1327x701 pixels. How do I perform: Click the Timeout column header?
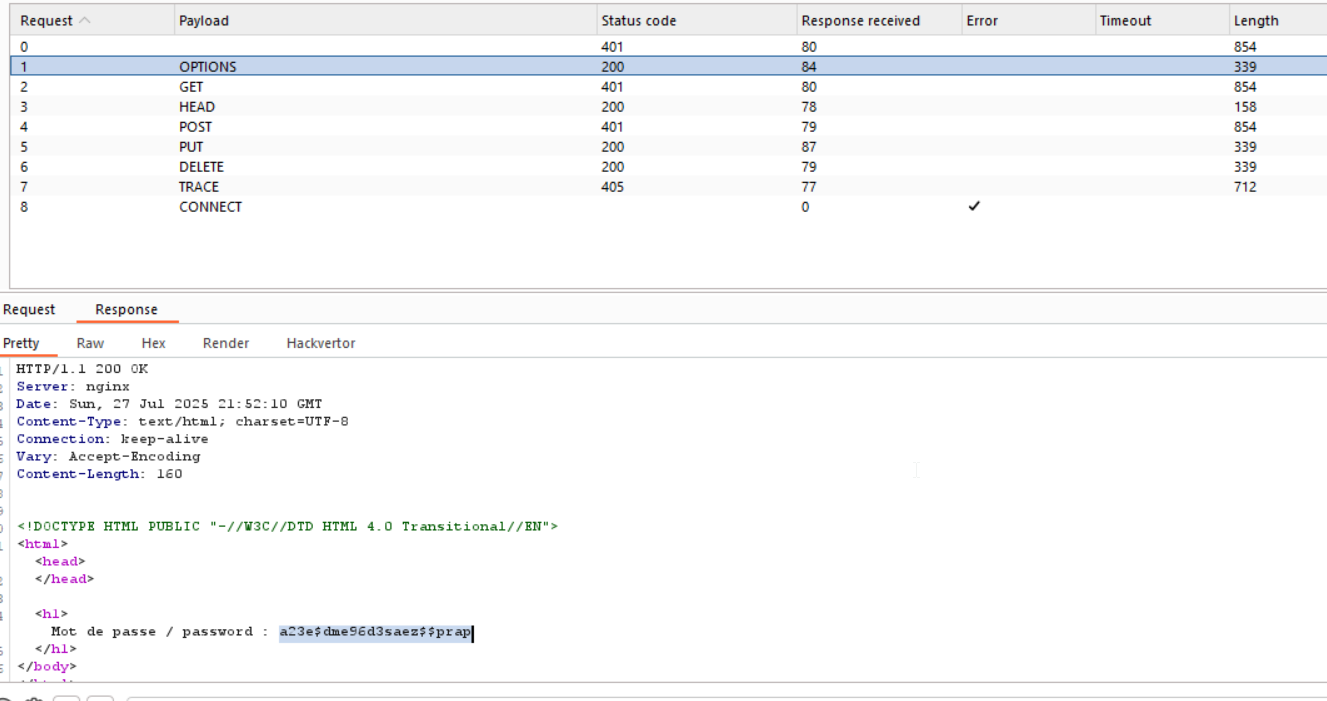(x=1125, y=21)
